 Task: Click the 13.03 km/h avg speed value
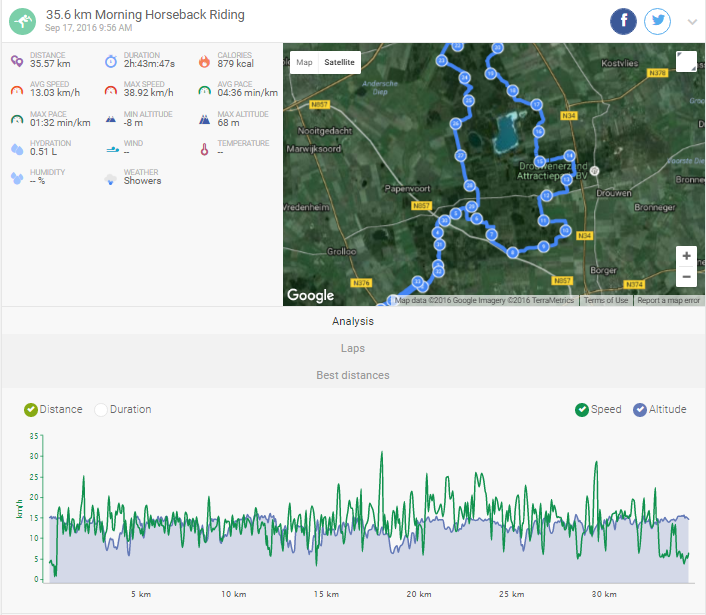55,93
